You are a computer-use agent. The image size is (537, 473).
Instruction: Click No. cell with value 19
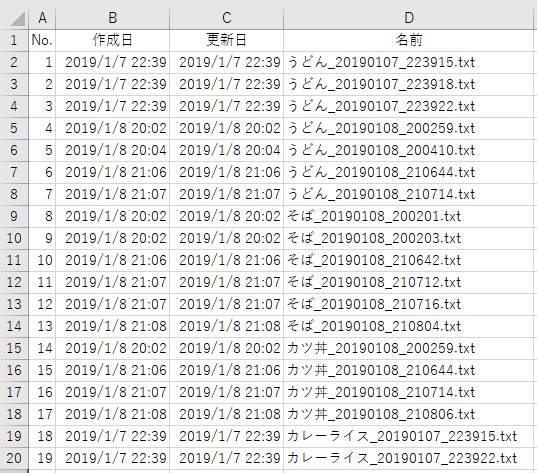(x=42, y=458)
